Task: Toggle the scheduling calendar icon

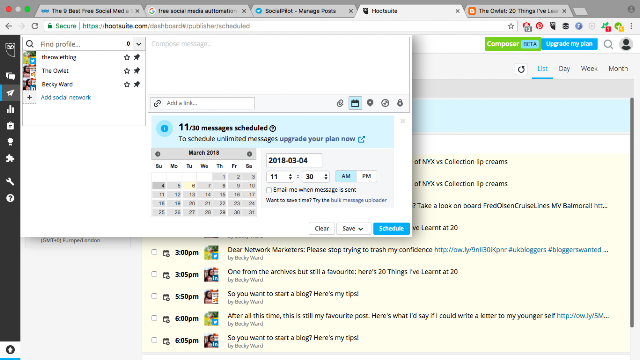Action: coord(355,103)
